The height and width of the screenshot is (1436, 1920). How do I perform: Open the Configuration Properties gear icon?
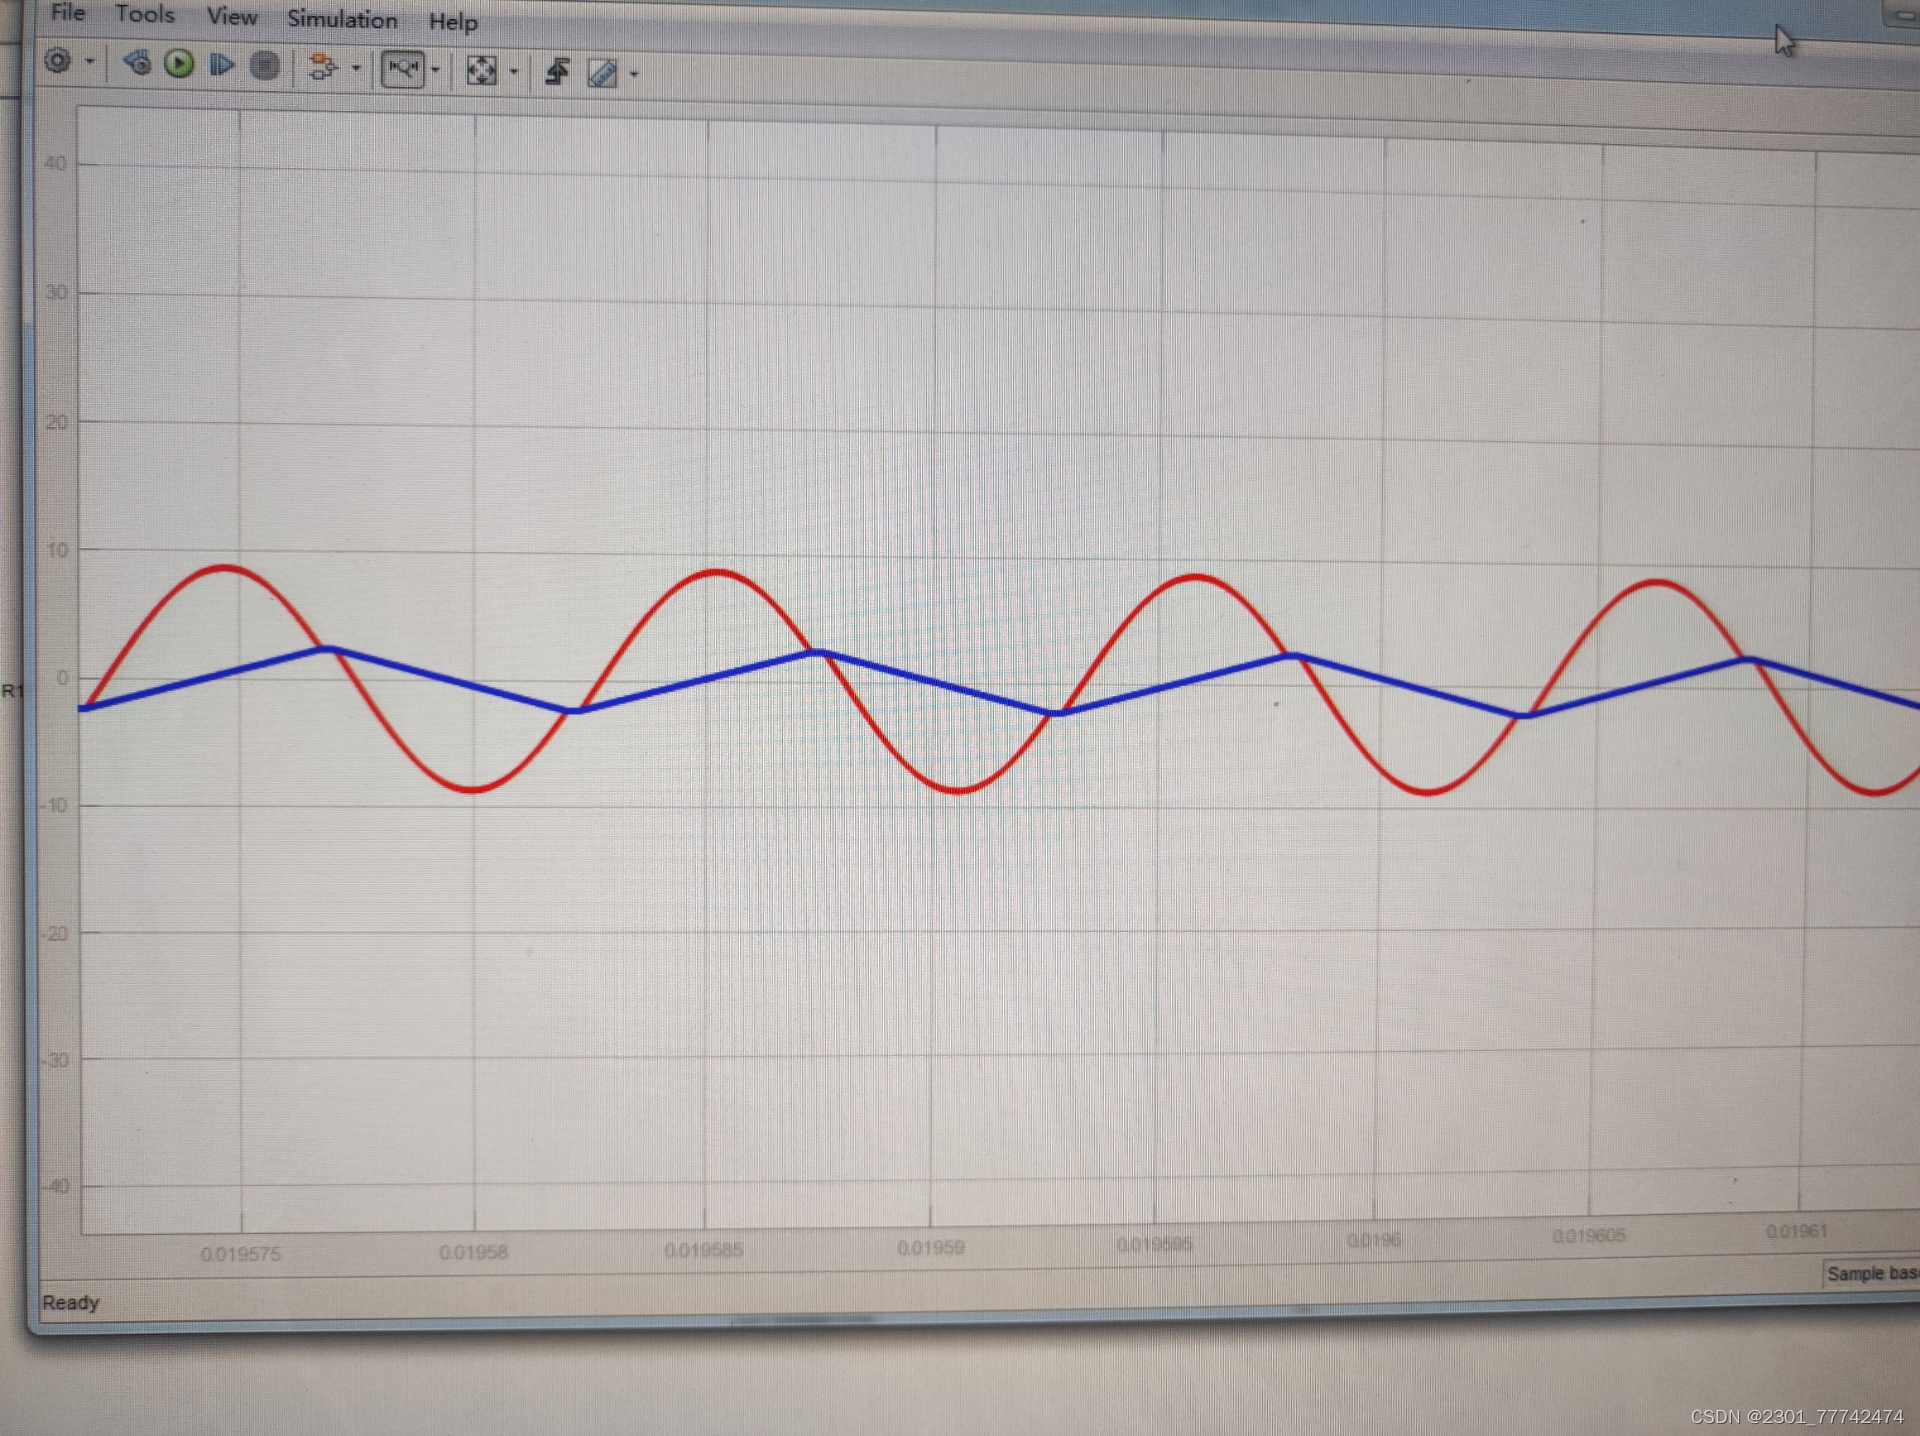pyautogui.click(x=58, y=61)
